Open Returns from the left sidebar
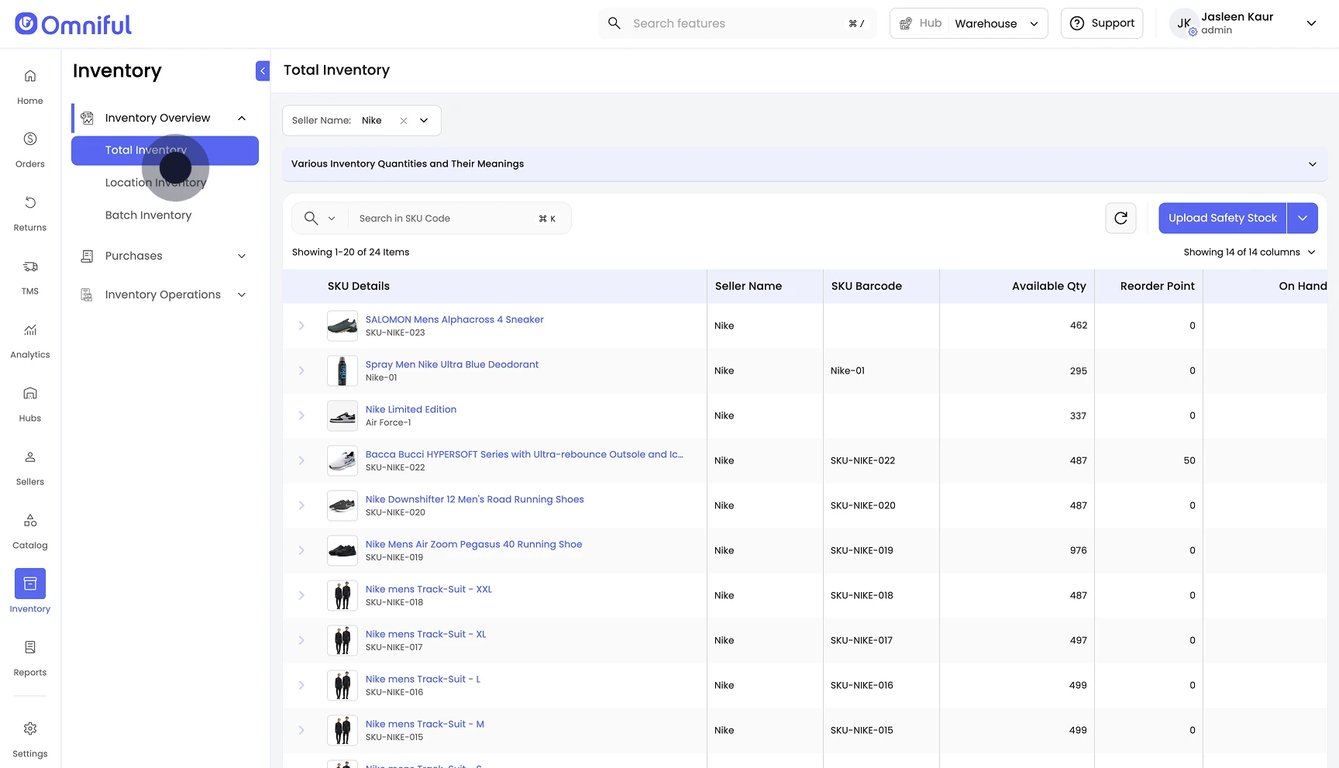This screenshot has width=1339, height=768. pos(30,213)
